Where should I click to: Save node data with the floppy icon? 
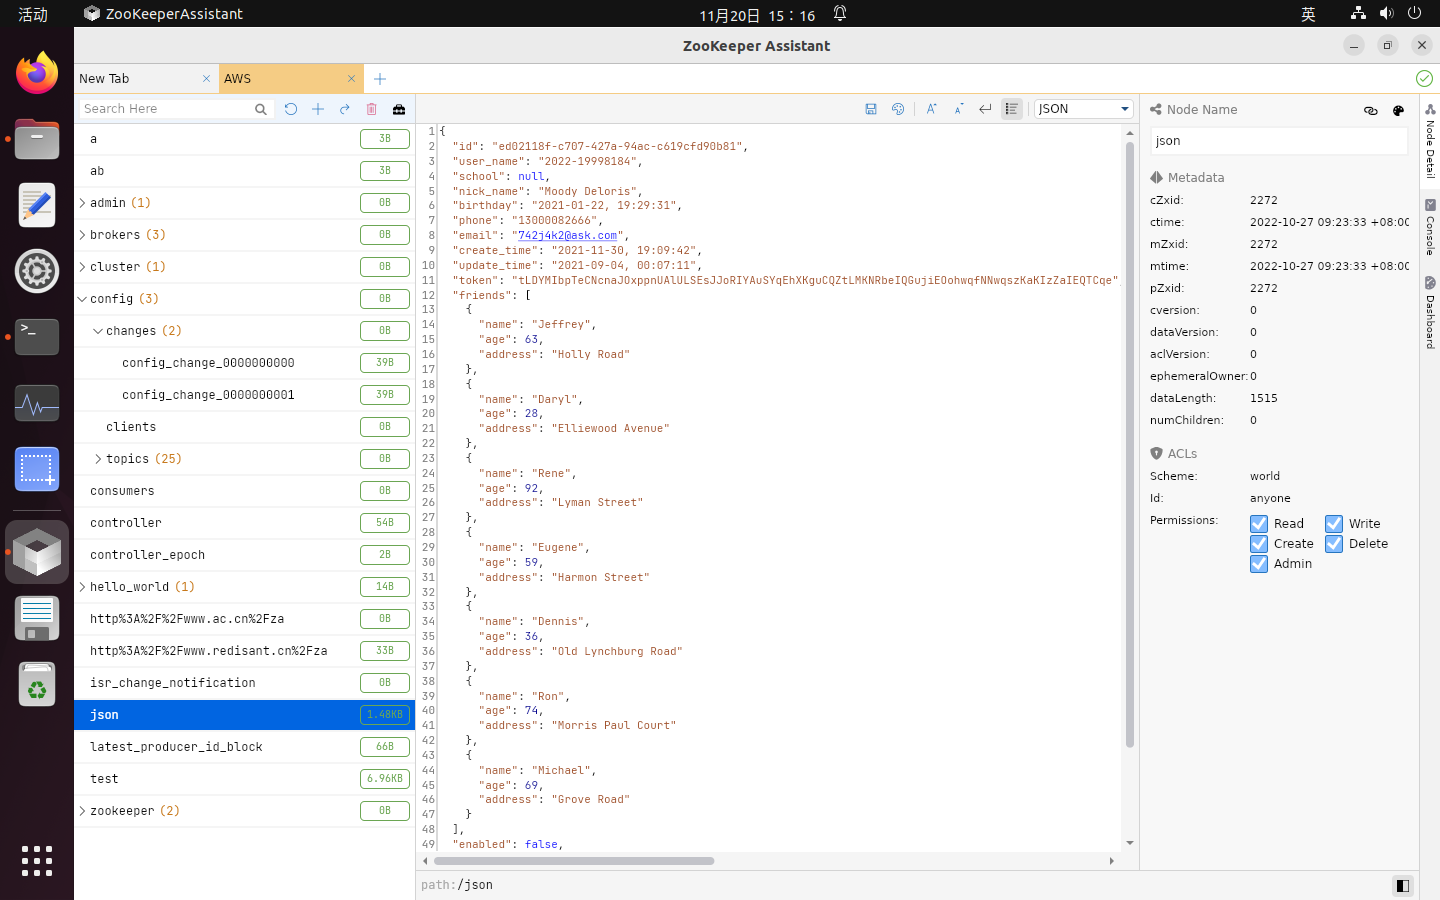point(871,109)
